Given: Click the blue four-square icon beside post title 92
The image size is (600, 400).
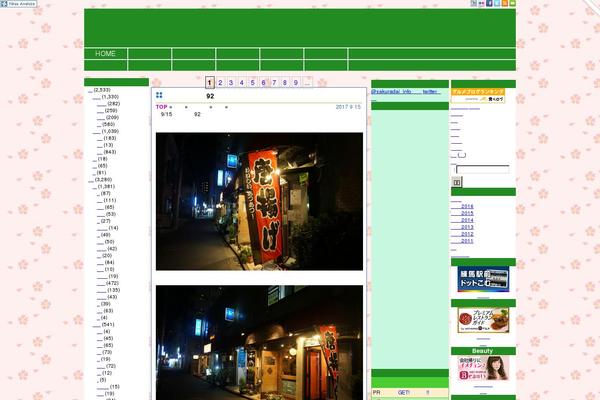Looking at the screenshot, I should click(159, 95).
